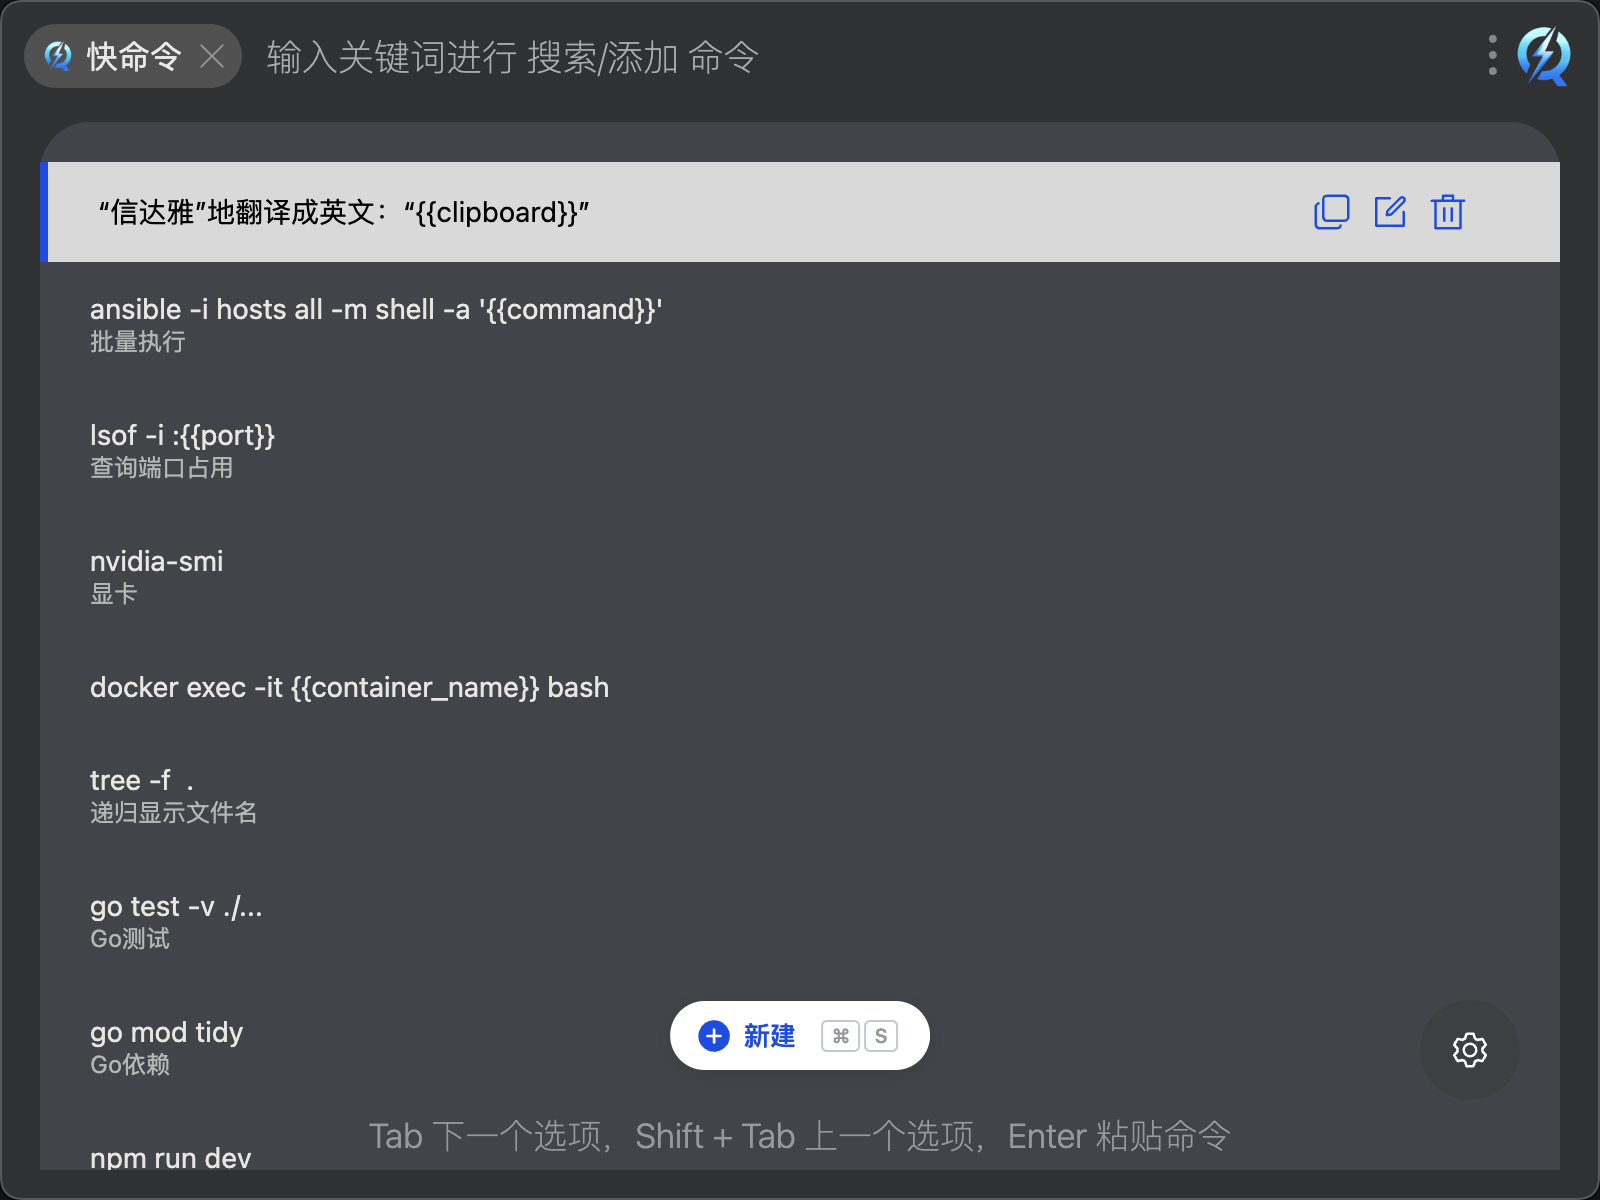Image resolution: width=1600 pixels, height=1200 pixels.
Task: Click the 新建 new command button
Action: point(799,1036)
